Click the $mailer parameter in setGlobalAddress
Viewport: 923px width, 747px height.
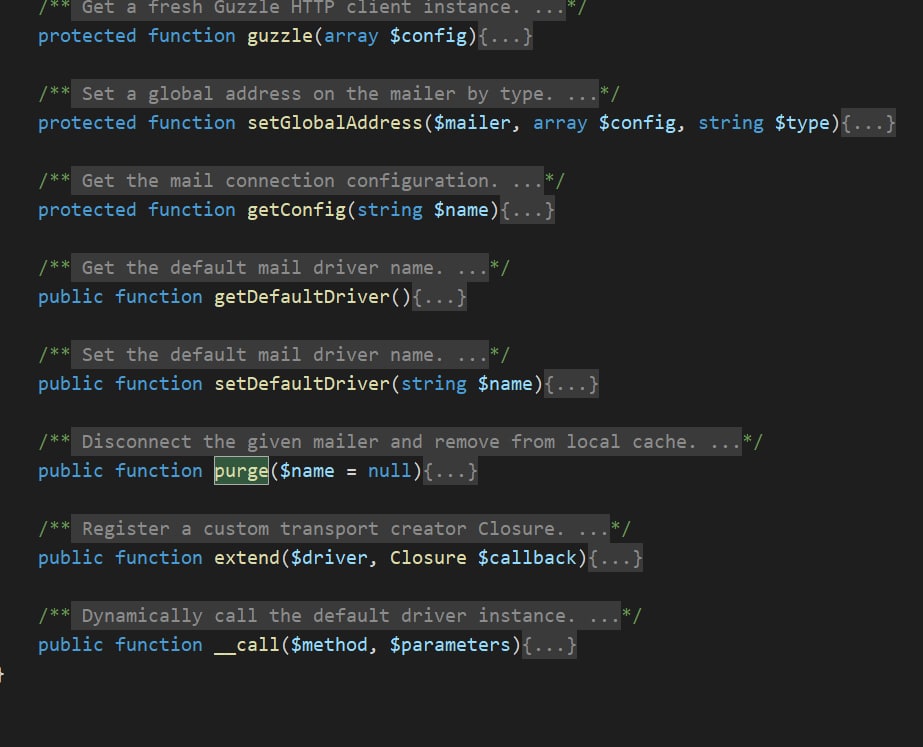[472, 123]
